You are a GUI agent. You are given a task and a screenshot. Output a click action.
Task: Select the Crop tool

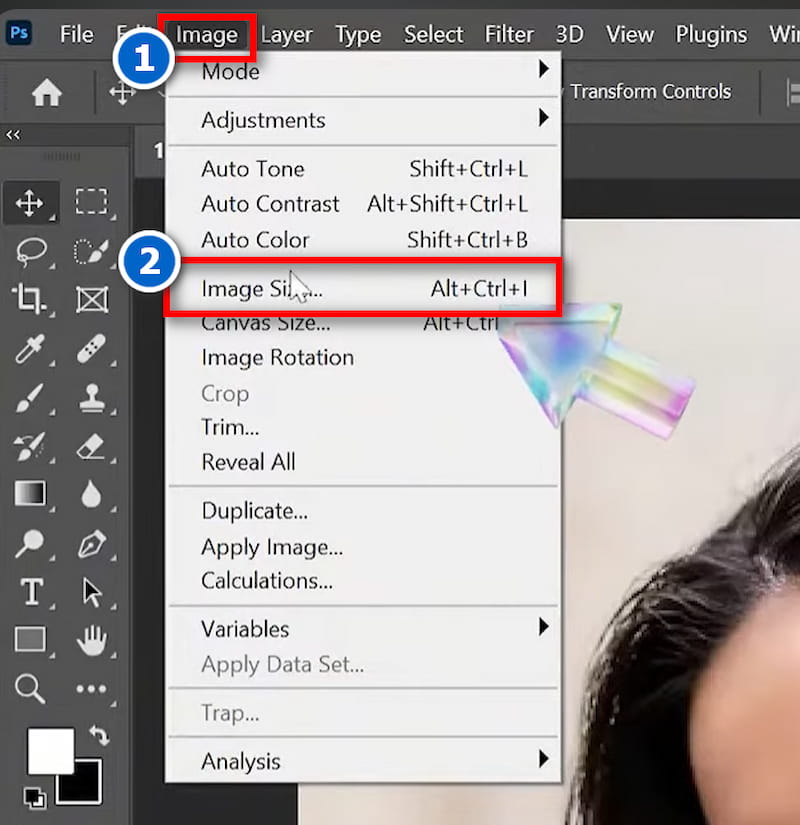(x=31, y=300)
